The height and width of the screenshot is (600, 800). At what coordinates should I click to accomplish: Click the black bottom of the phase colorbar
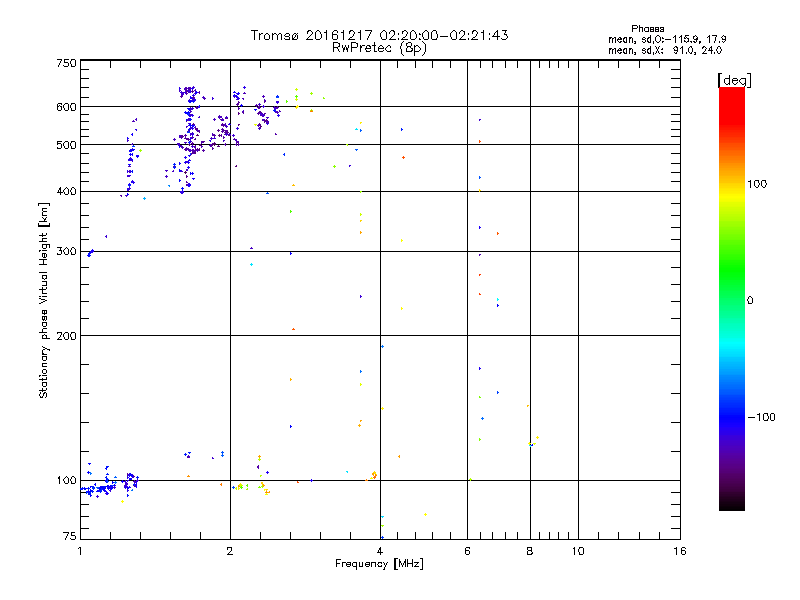[x=732, y=503]
